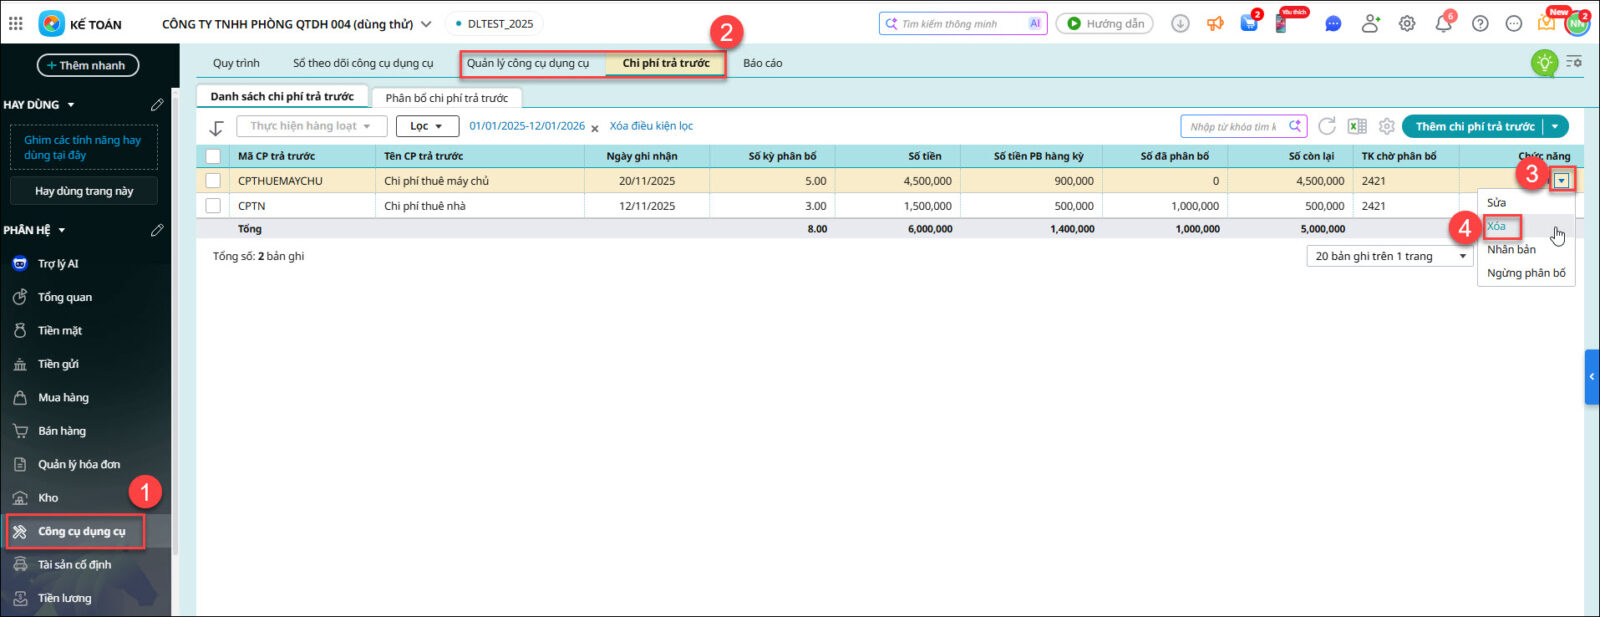
Task: Tick the checkbox for CPTN row
Action: click(213, 206)
